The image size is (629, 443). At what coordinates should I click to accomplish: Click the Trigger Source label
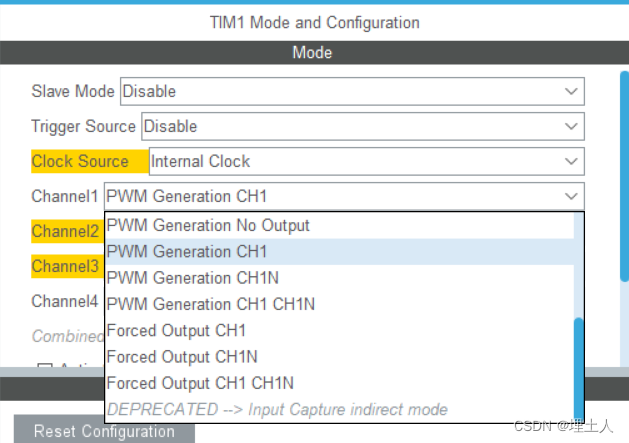(x=83, y=126)
